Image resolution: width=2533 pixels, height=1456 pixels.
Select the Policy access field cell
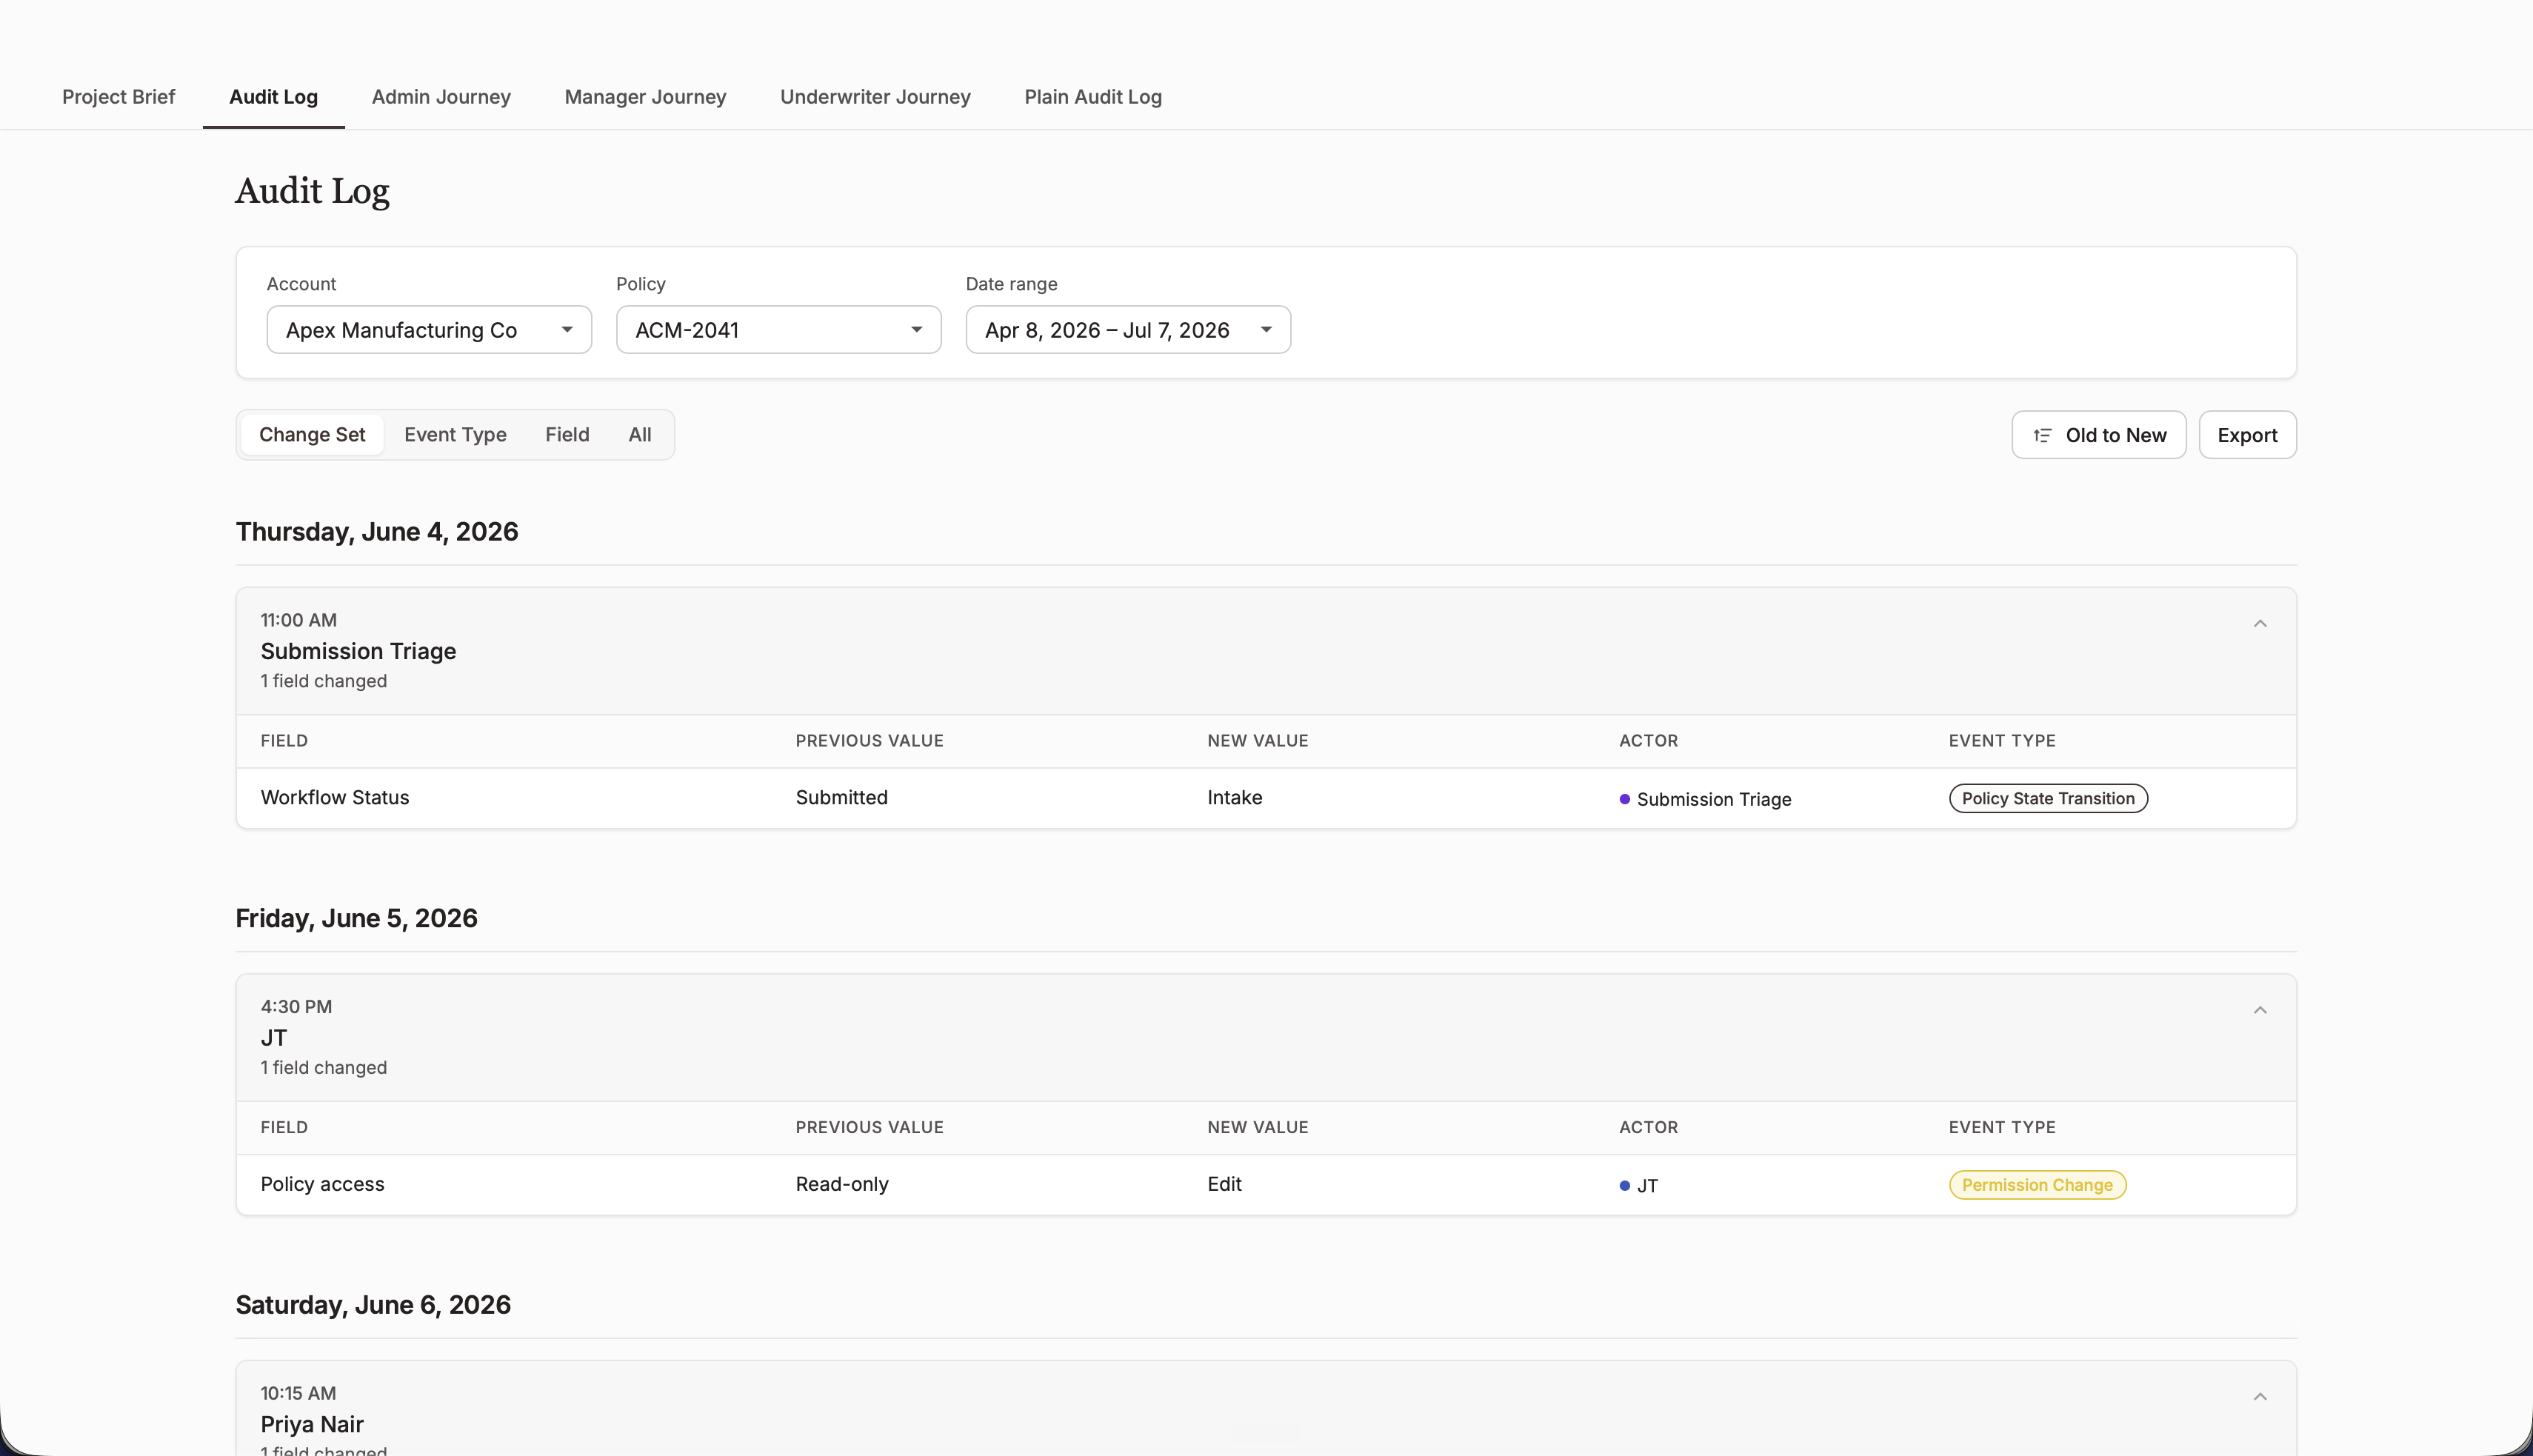point(322,1184)
